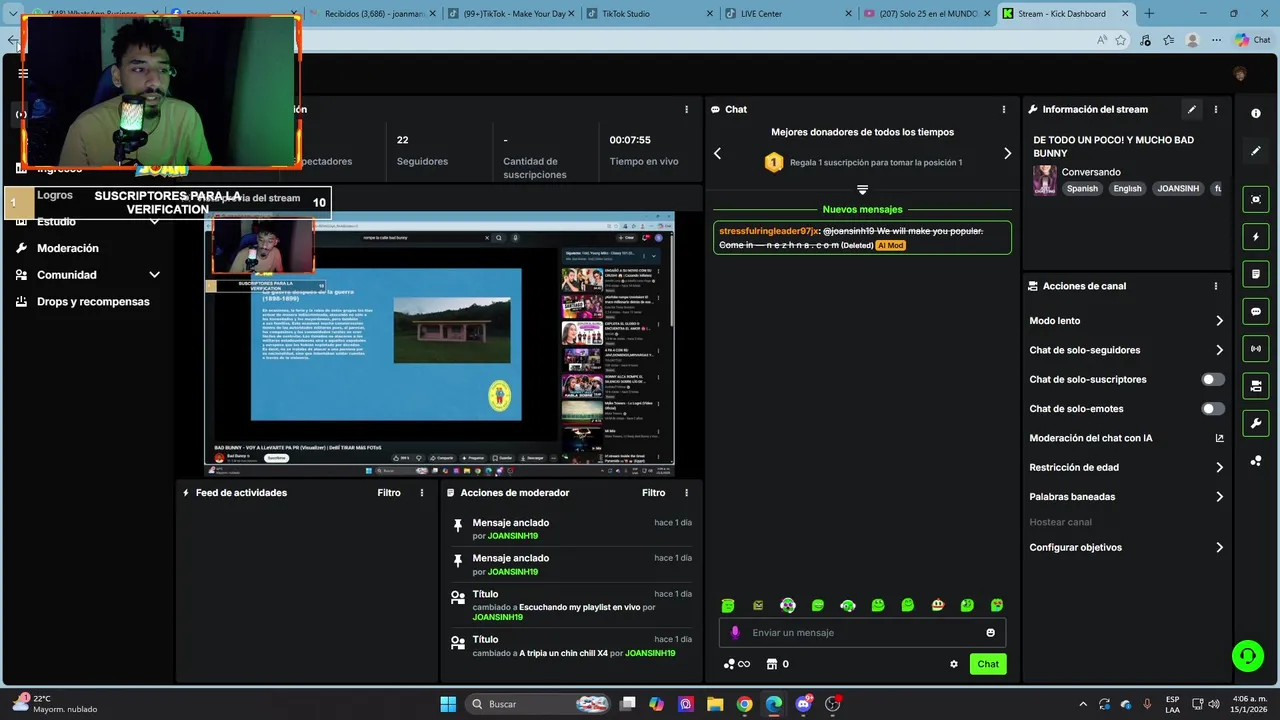This screenshot has height=720, width=1280.
Task: Click the headphones emote in emote row
Action: point(848,605)
